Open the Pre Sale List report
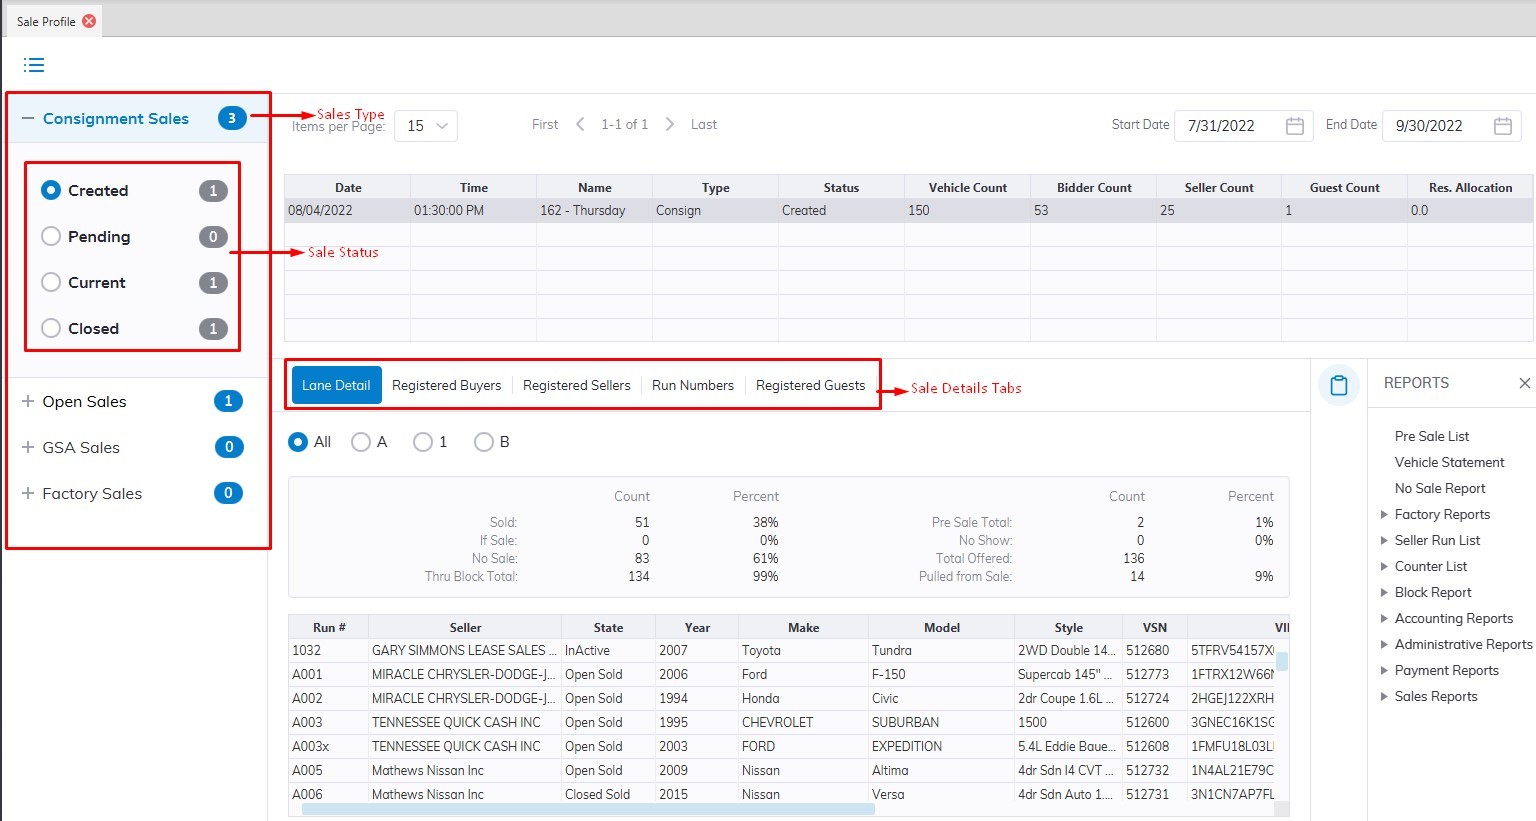This screenshot has height=821, width=1536. (x=1431, y=437)
